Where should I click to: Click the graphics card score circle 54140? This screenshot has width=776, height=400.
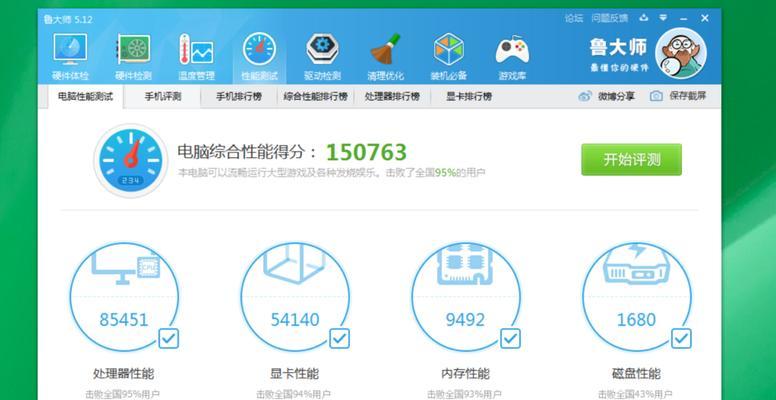(295, 297)
